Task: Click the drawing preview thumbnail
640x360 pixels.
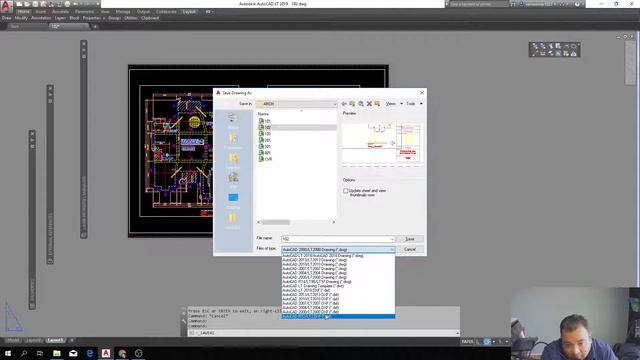Action: coord(382,143)
